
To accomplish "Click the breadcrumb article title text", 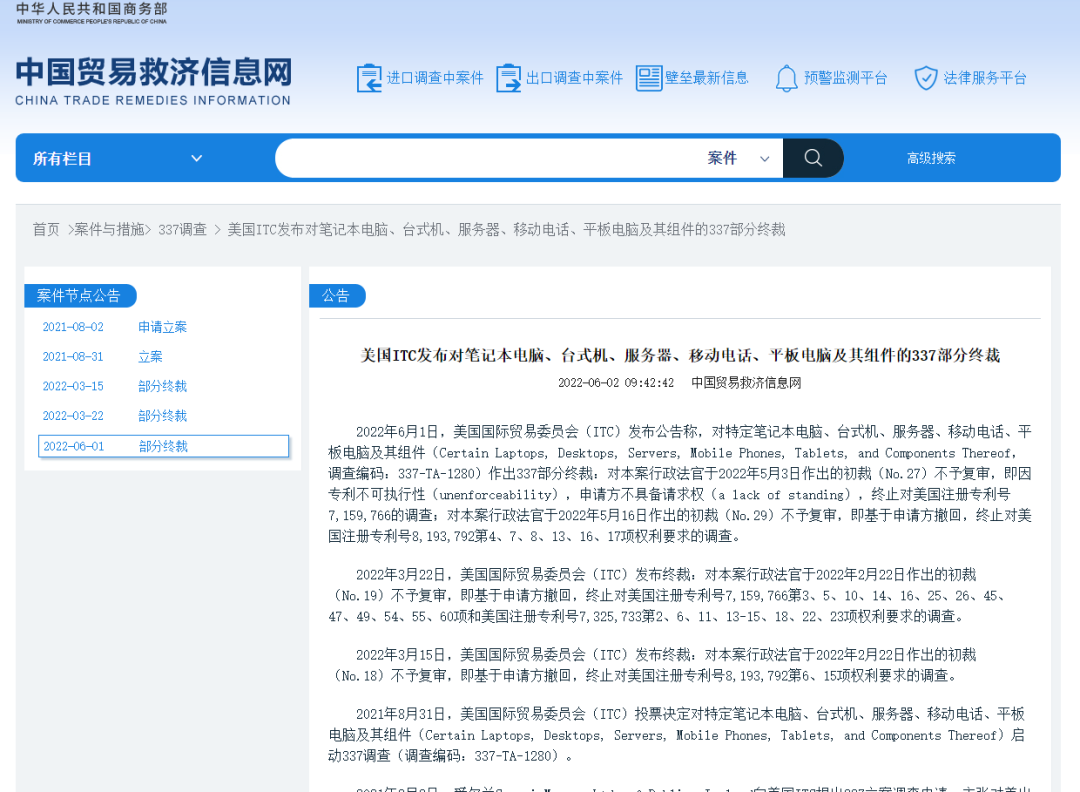I will [x=506, y=229].
